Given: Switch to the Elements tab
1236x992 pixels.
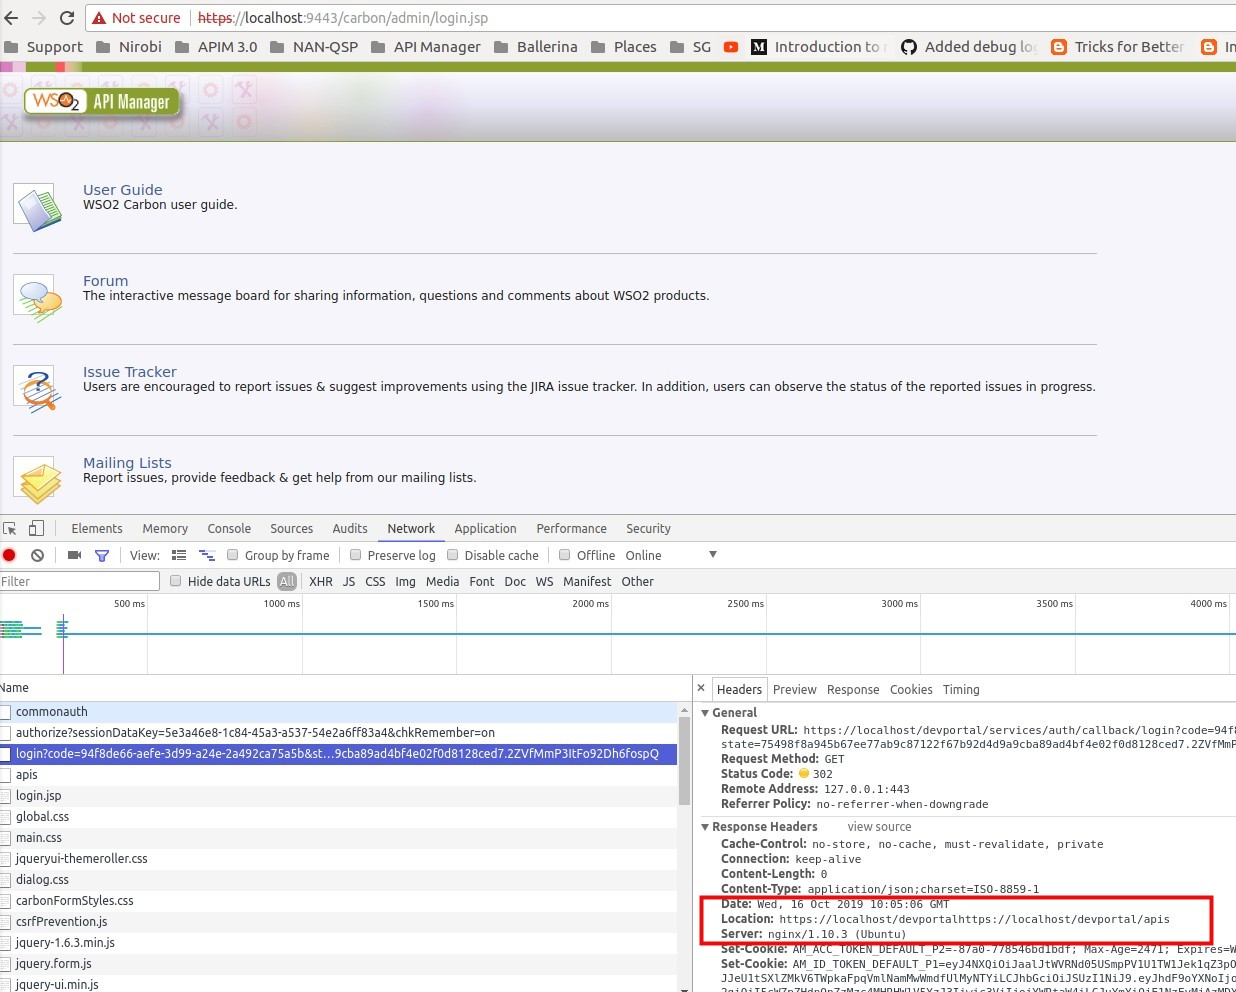Looking at the screenshot, I should (x=97, y=528).
